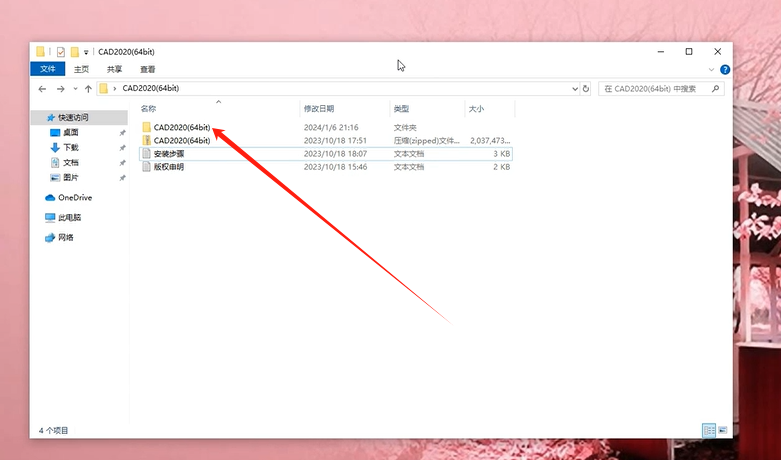Viewport: 781px width, 460px height.
Task: Expand the ribbon with the chevron
Action: pyautogui.click(x=711, y=70)
